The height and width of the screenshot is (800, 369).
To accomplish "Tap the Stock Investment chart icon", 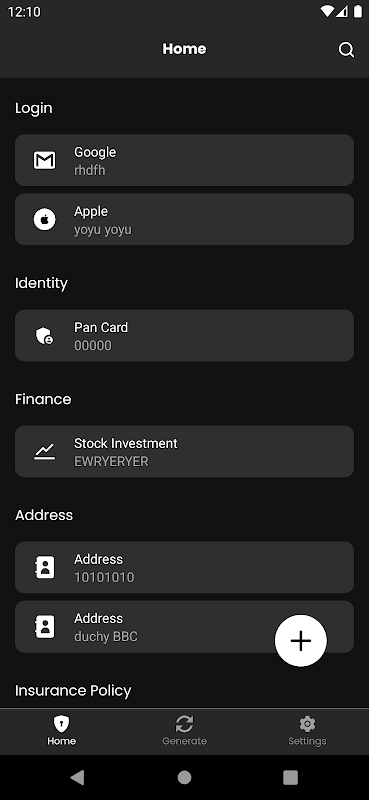I will pyautogui.click(x=44, y=451).
